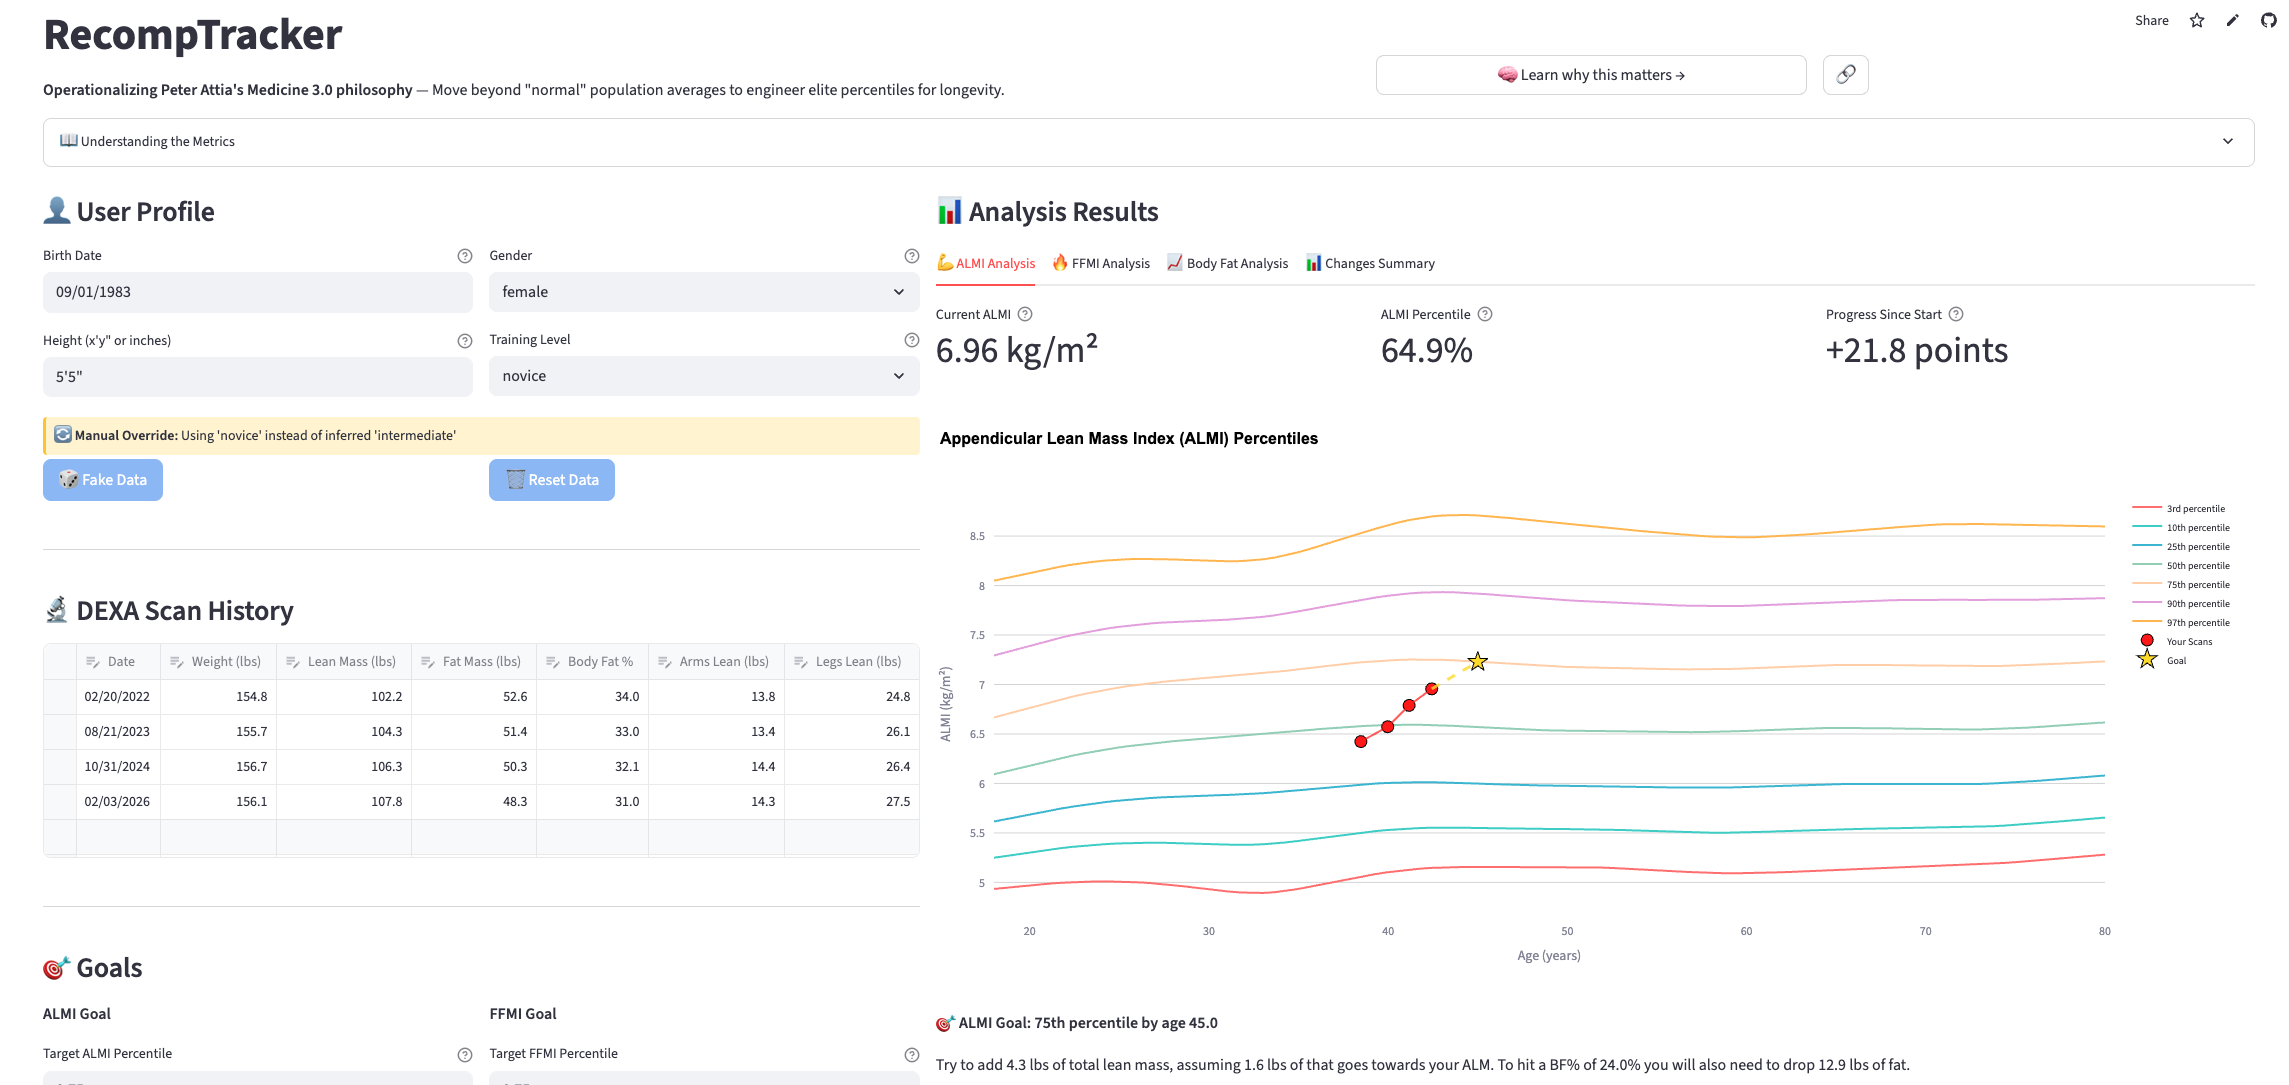Open the Training Level novice dropdown

[x=703, y=376]
